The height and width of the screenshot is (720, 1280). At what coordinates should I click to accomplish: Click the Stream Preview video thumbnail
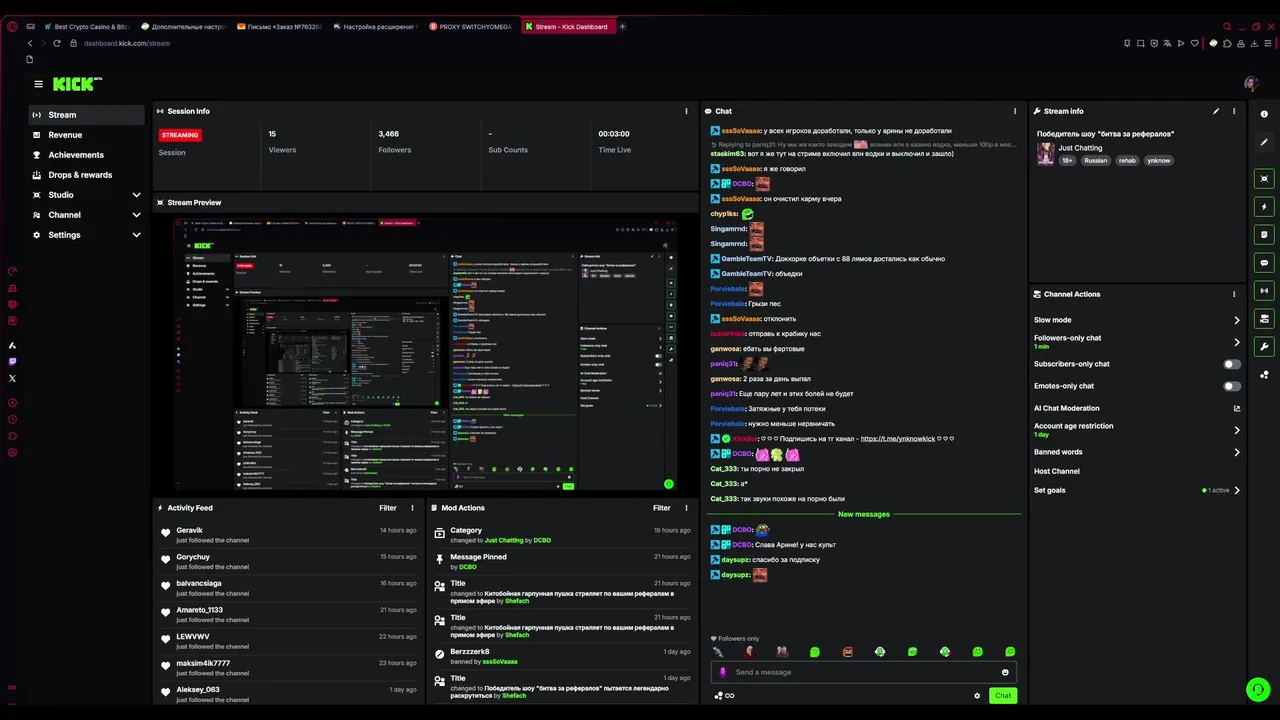point(425,354)
